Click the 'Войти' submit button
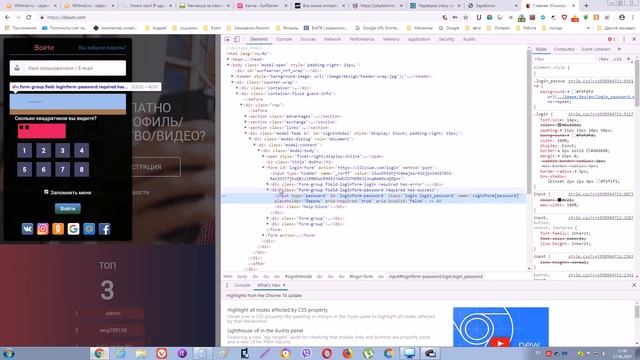 point(68,209)
